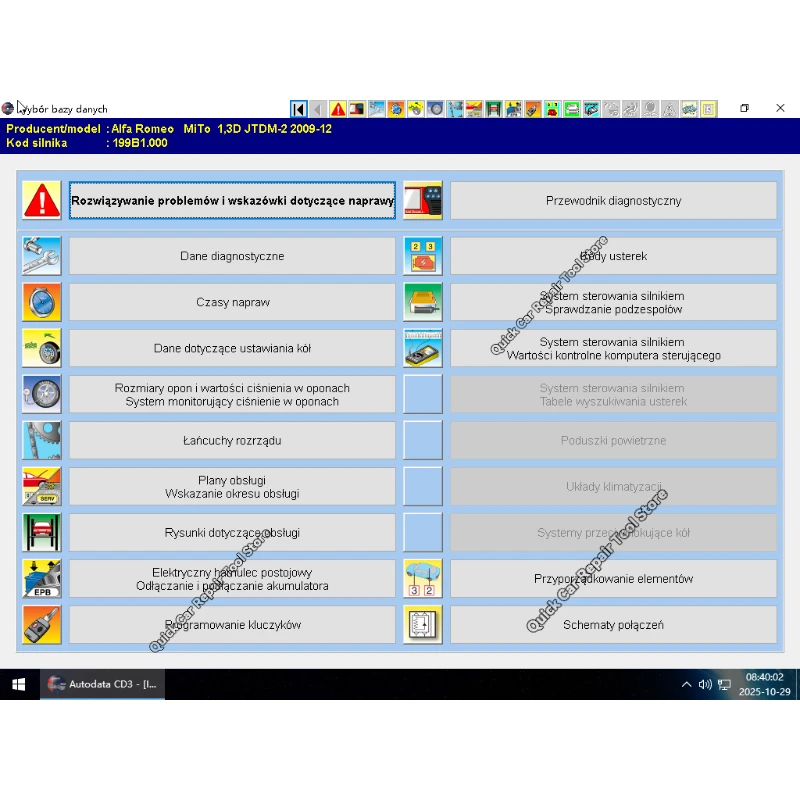Open diagnostic guide from small toolbar icon

coord(357,109)
